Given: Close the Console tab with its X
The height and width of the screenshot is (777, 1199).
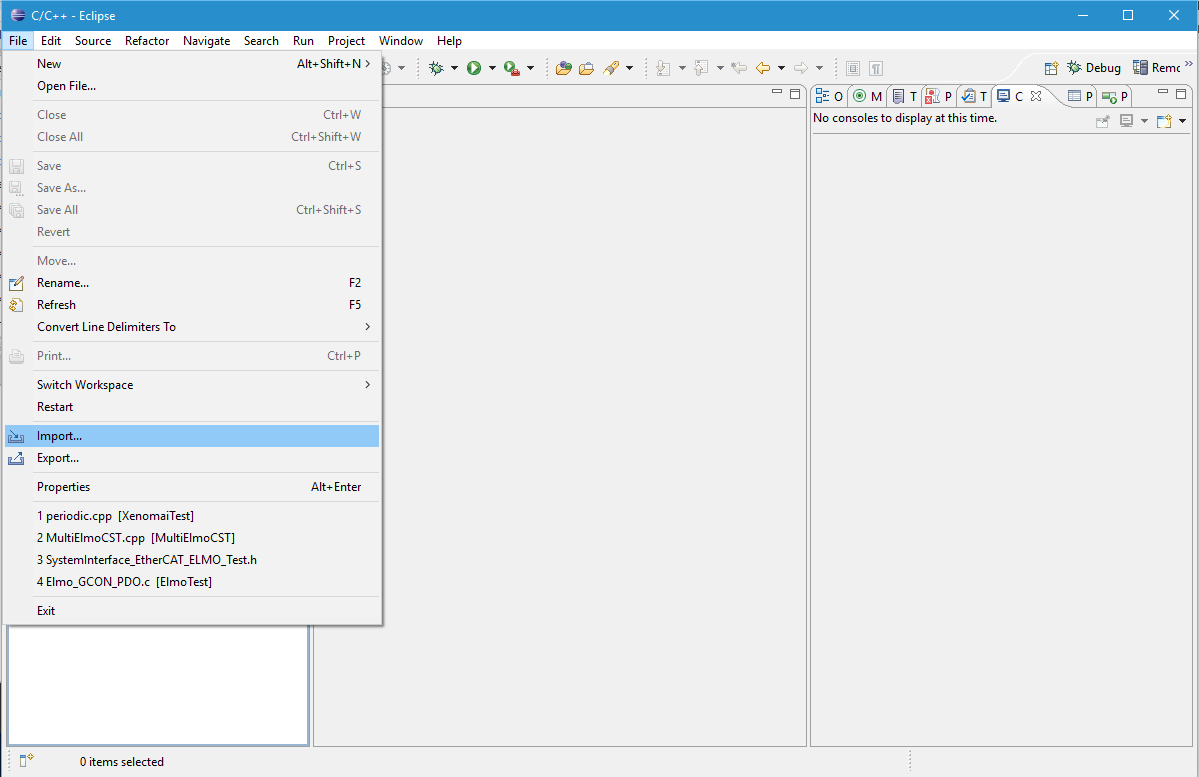Looking at the screenshot, I should 1036,96.
